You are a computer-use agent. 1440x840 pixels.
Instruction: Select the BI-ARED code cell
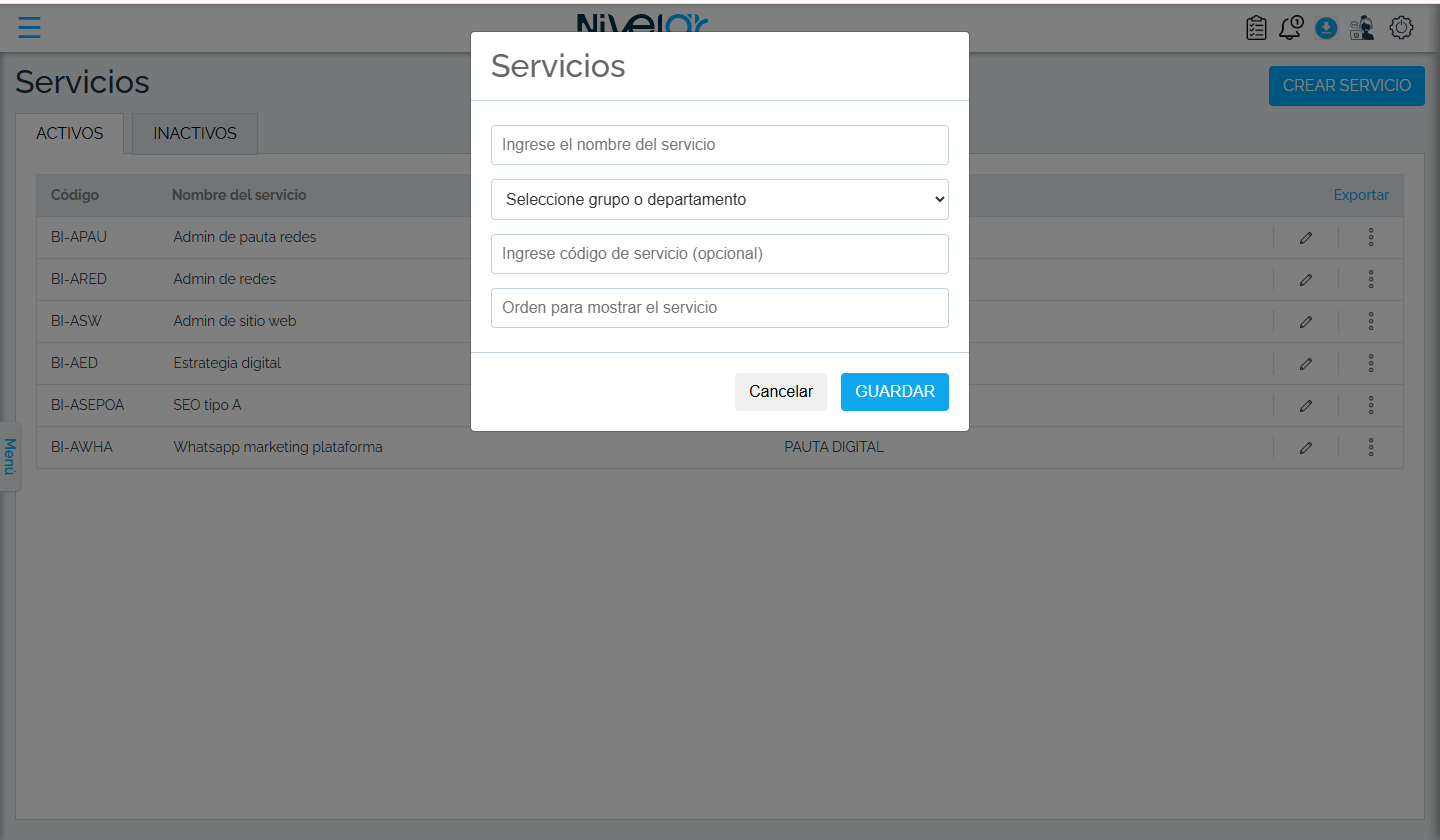coord(79,279)
